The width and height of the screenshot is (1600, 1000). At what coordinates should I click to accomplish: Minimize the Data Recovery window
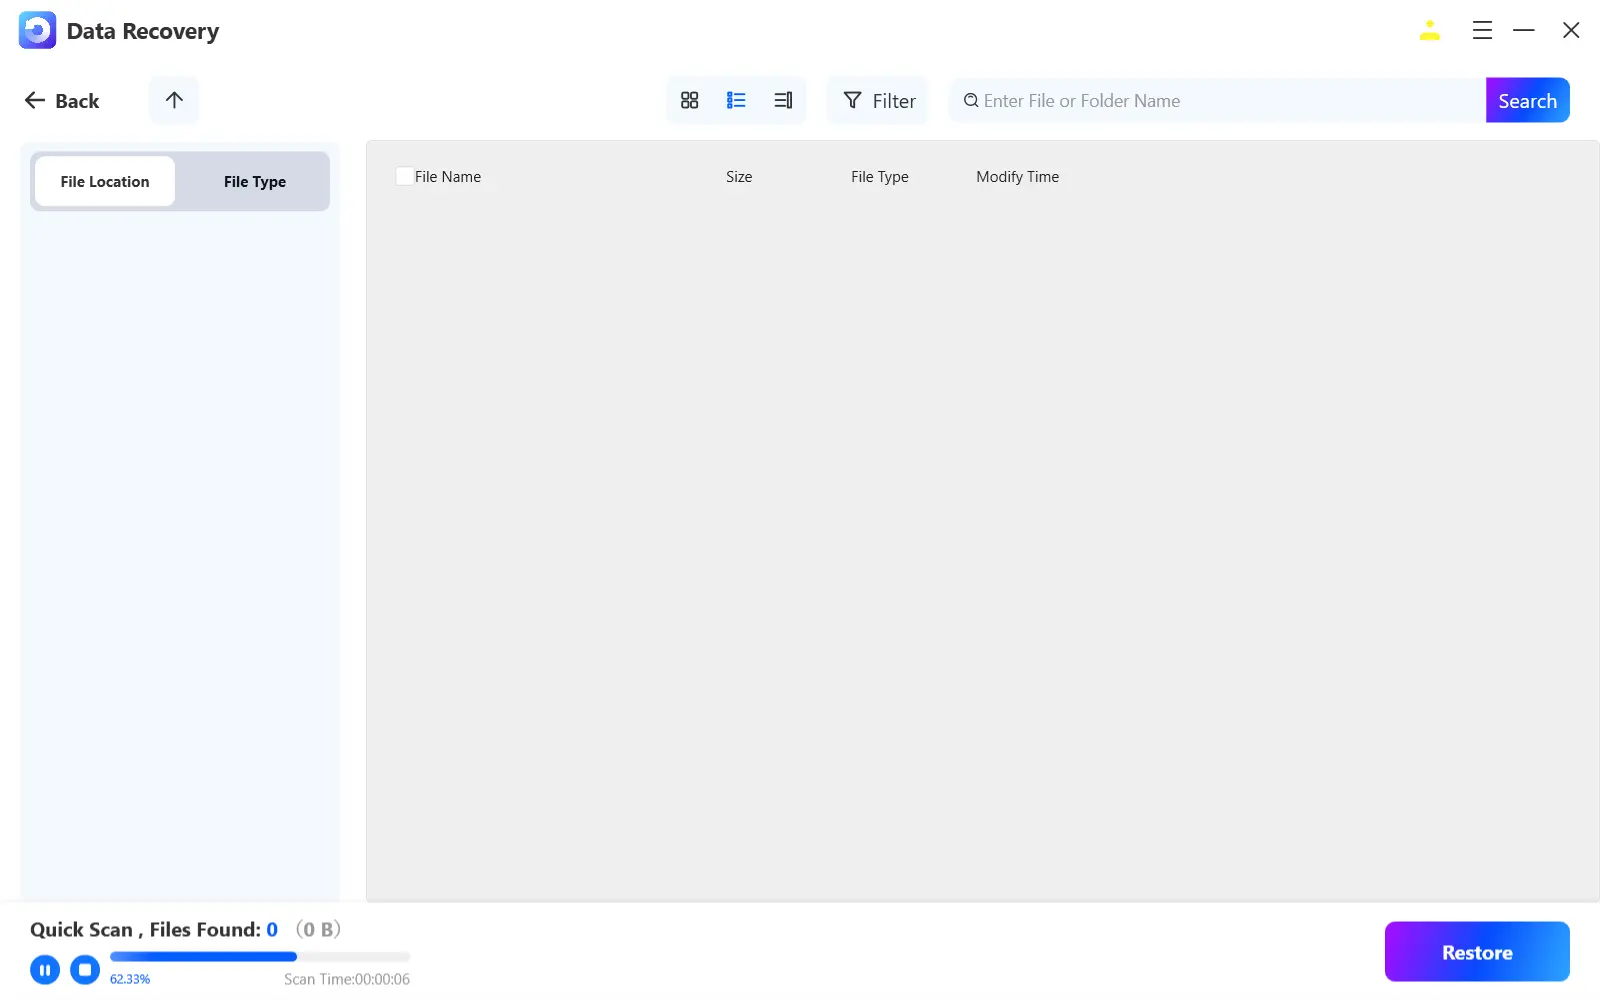pyautogui.click(x=1523, y=31)
